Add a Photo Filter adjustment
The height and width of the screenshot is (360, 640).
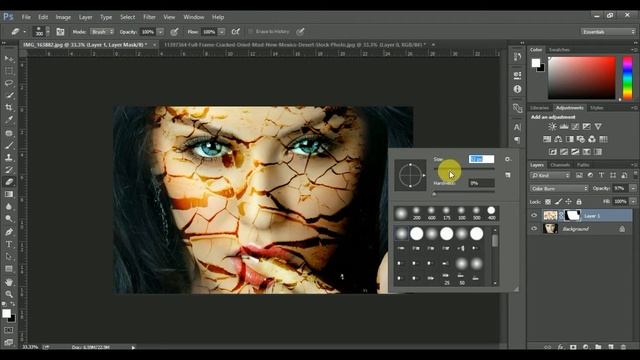(x=580, y=139)
